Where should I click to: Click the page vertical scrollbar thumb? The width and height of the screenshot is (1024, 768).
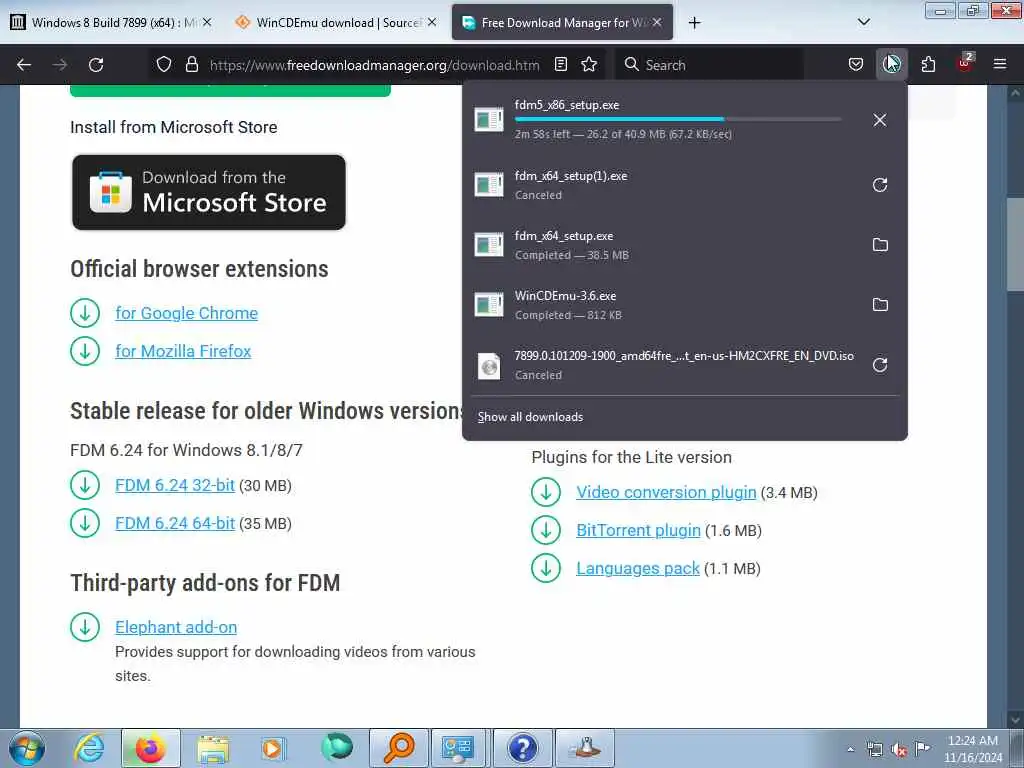coord(1015,243)
